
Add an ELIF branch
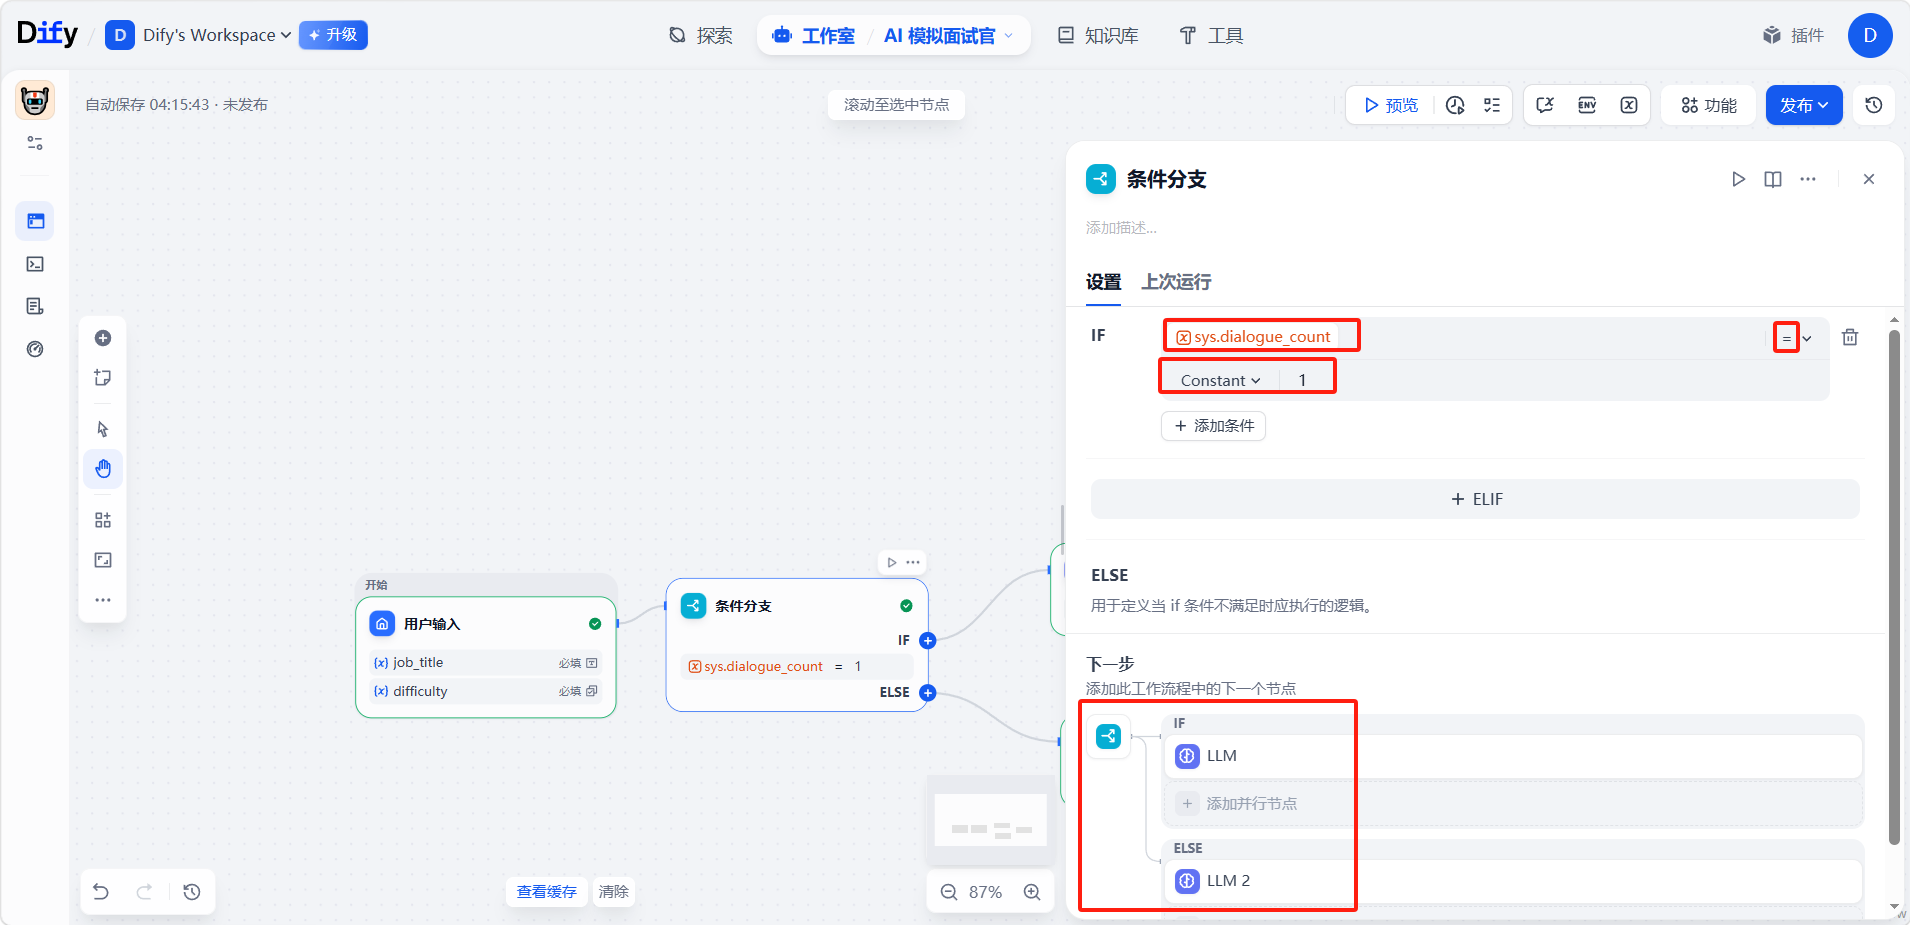1475,499
